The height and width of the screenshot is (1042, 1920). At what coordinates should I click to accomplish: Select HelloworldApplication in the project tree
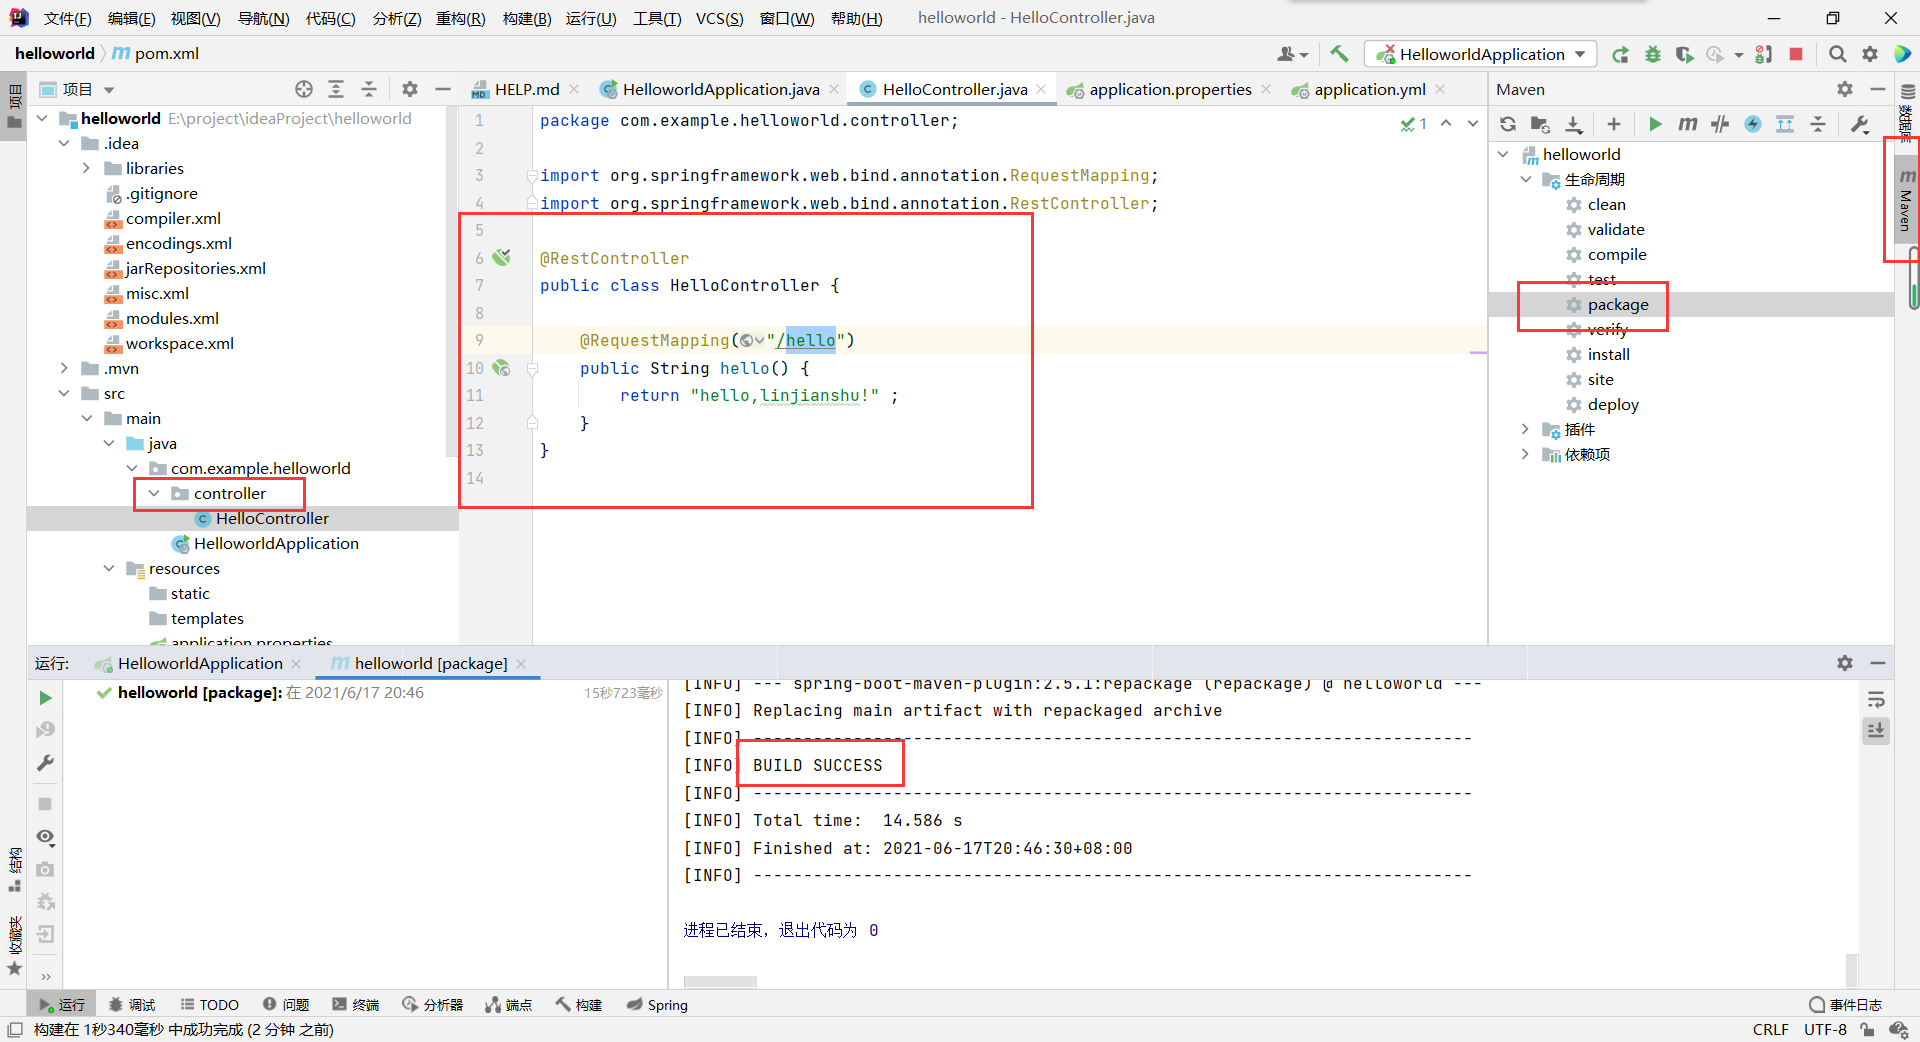pos(276,543)
